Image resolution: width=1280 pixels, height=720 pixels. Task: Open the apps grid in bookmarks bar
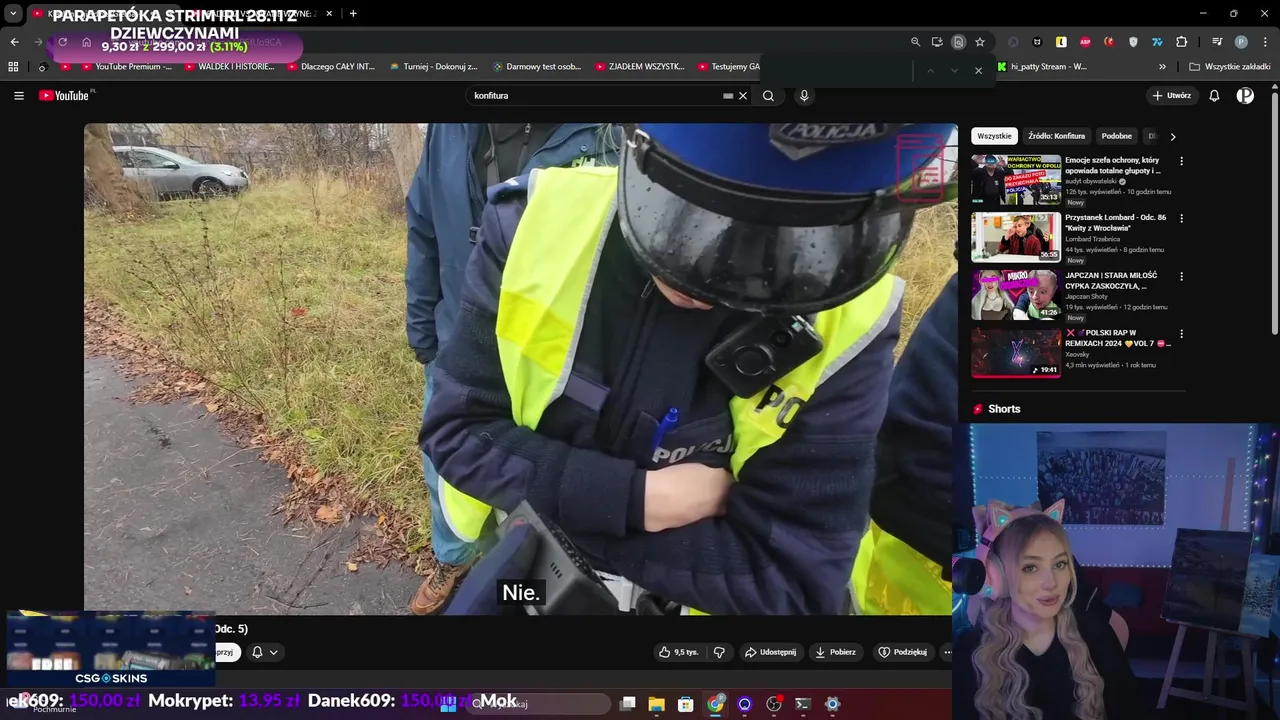click(x=13, y=67)
